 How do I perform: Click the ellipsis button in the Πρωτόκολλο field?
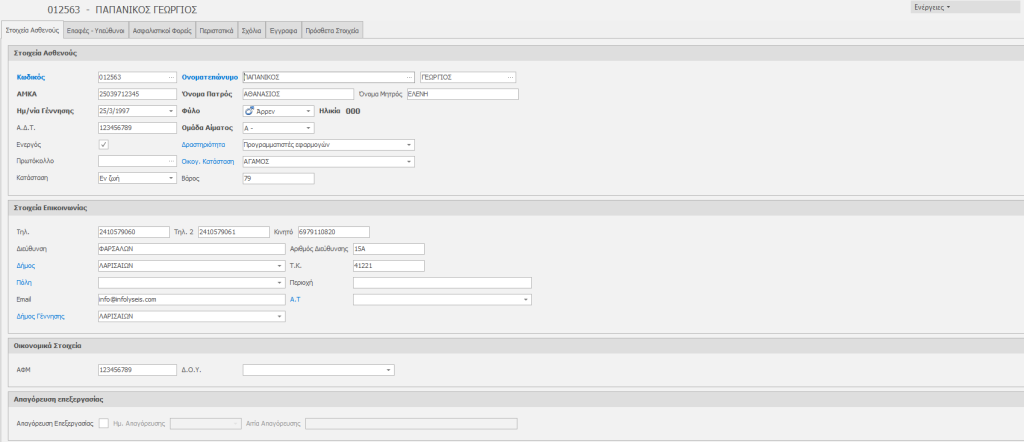tap(171, 161)
